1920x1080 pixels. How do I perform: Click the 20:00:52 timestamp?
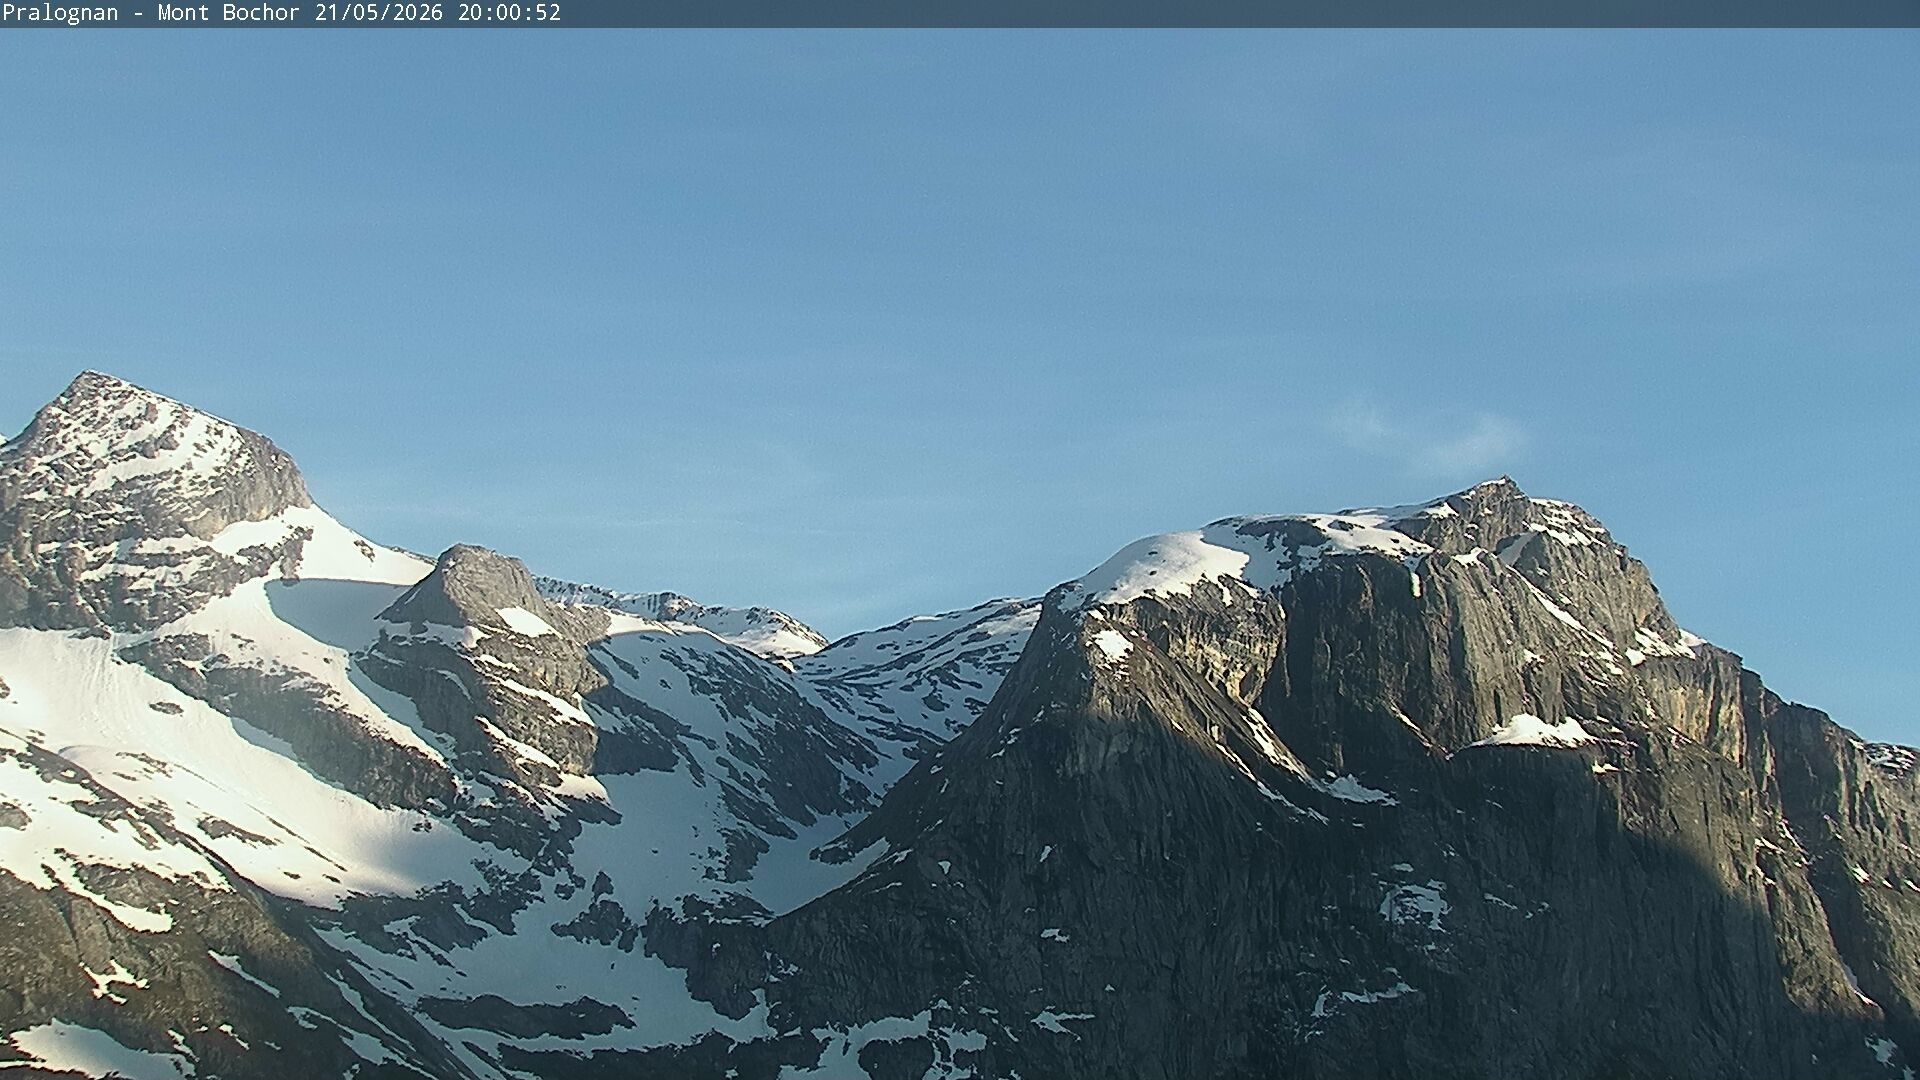pos(510,13)
